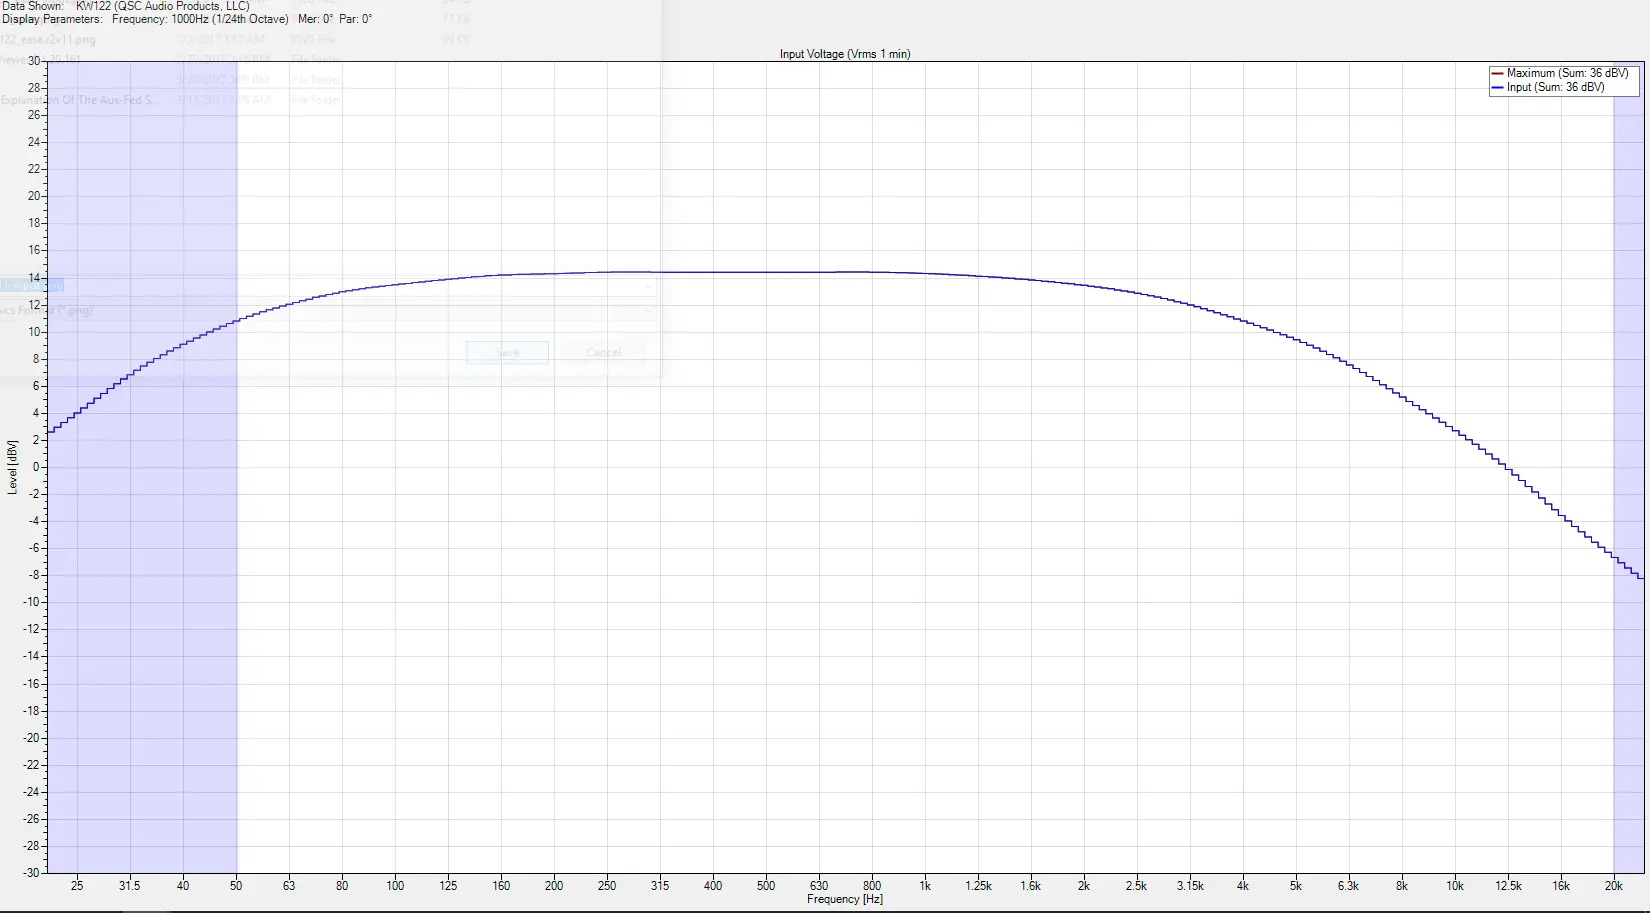
Task: Click the faded Cancel button in ghost dialog
Action: click(x=603, y=352)
